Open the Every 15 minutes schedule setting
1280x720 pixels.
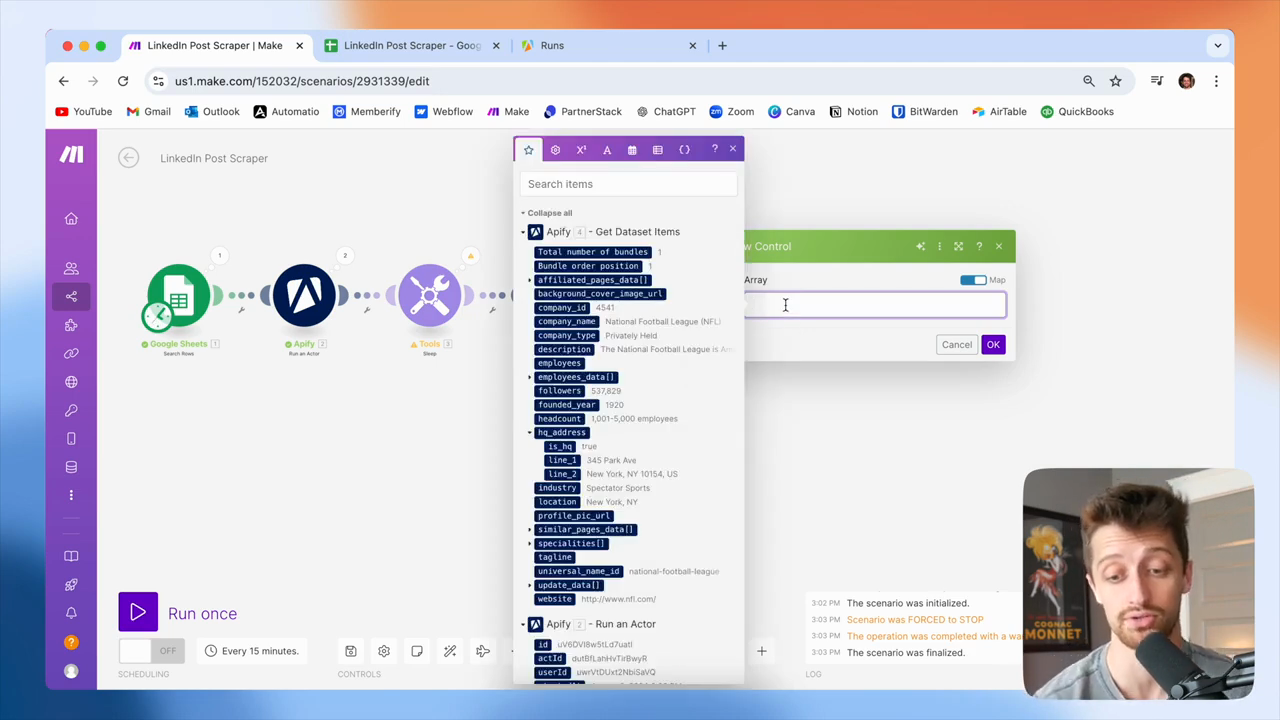[x=251, y=651]
